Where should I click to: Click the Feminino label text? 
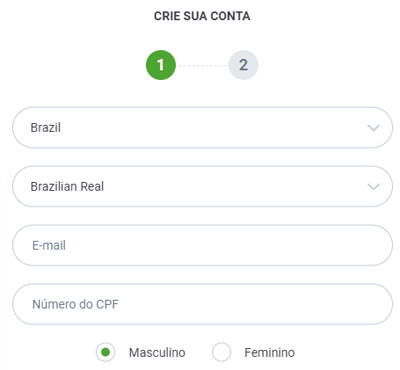pyautogui.click(x=269, y=353)
